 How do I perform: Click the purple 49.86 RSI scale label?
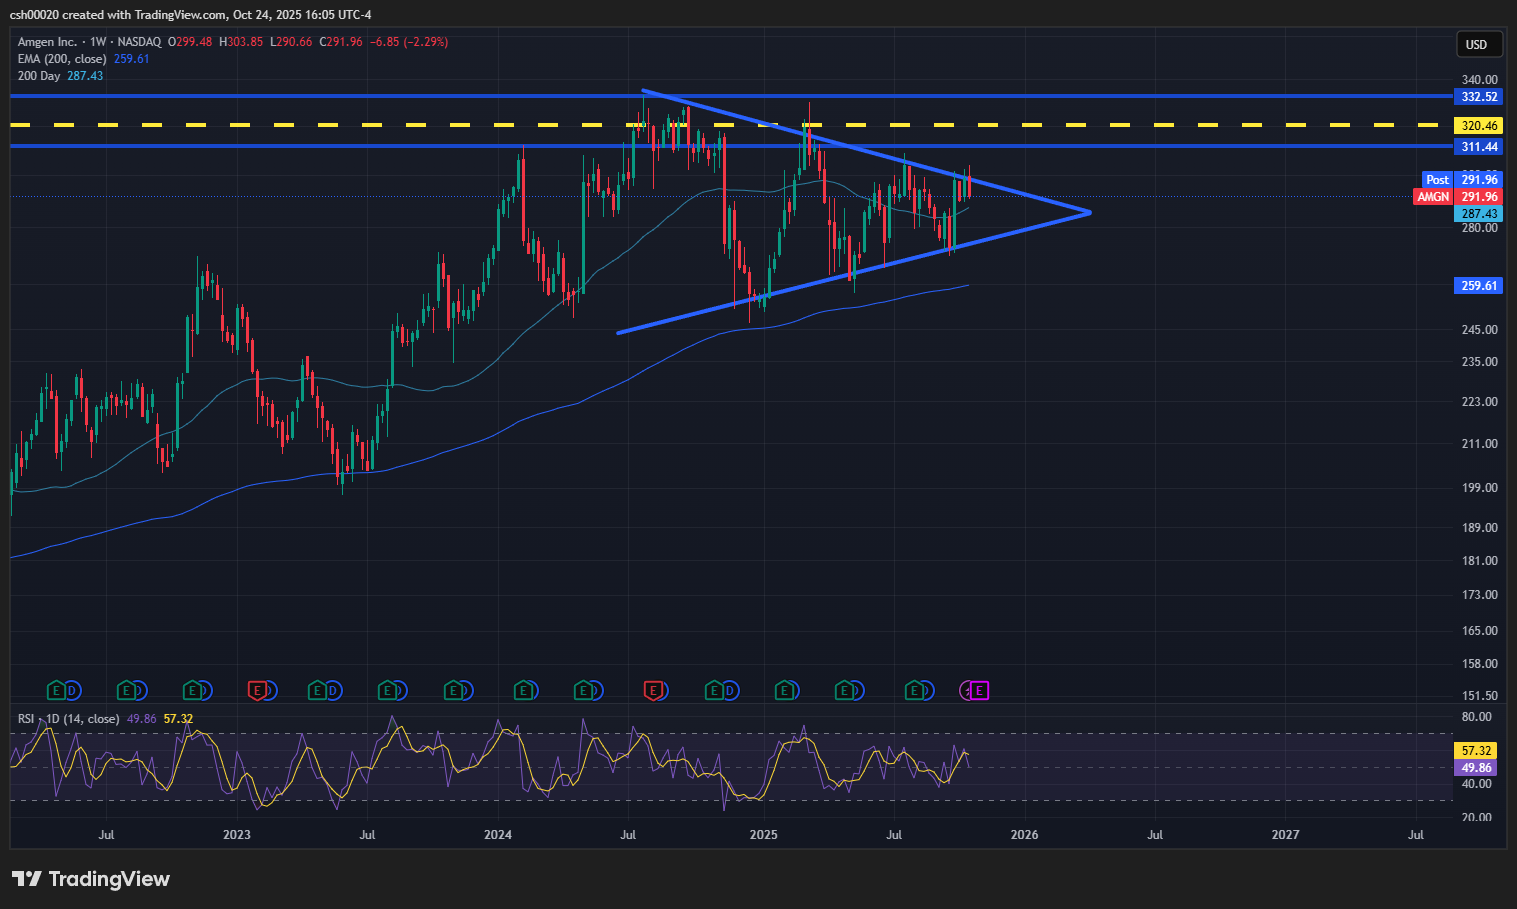pyautogui.click(x=1477, y=768)
